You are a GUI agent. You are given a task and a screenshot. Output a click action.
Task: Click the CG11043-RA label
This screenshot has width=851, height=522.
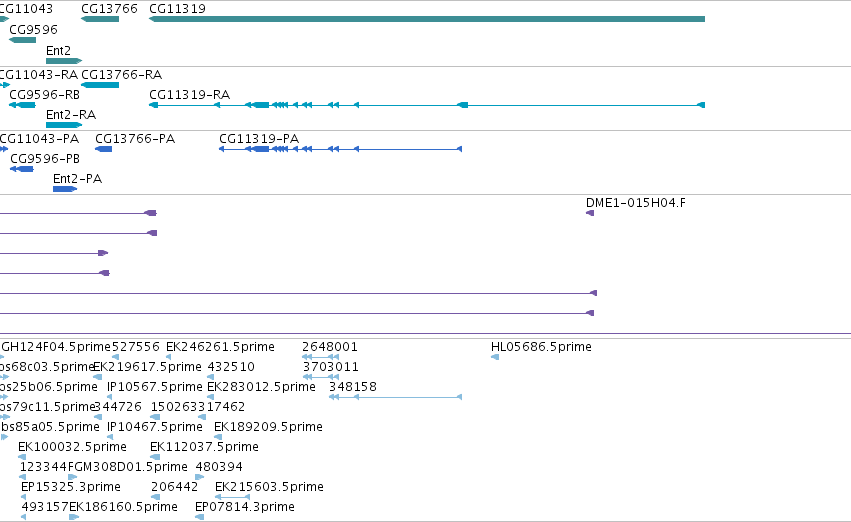pyautogui.click(x=39, y=74)
